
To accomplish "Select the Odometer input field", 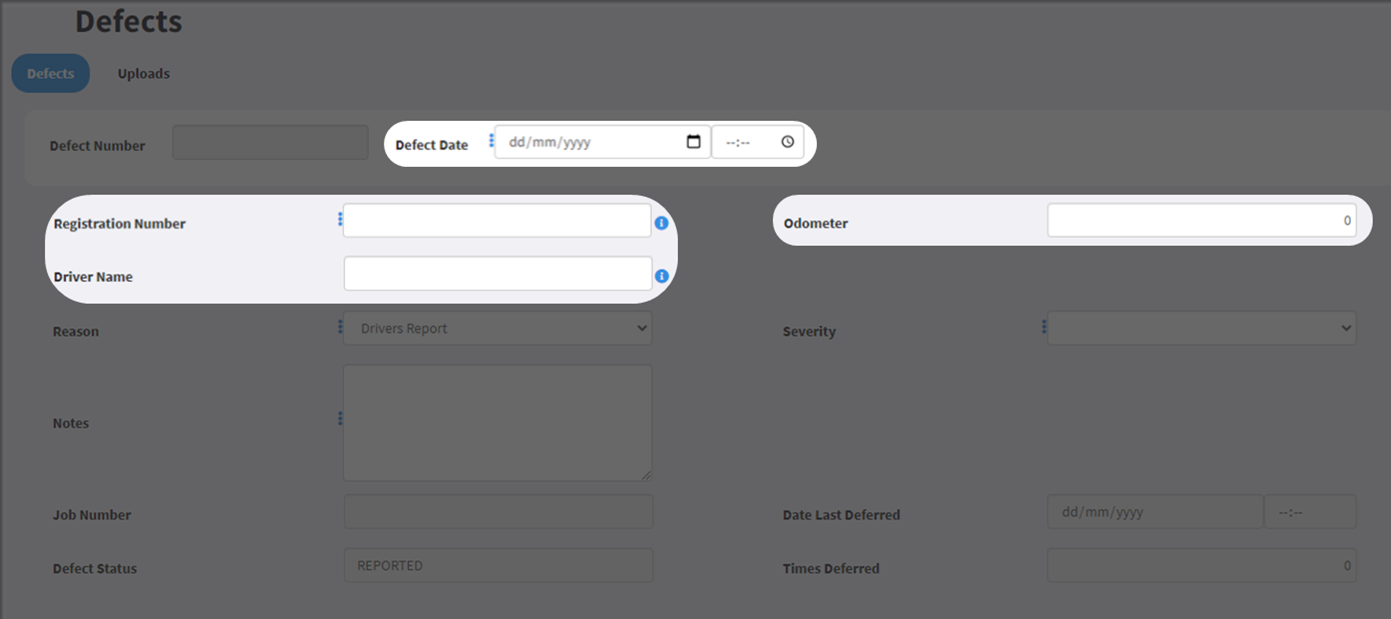I will click(x=1202, y=221).
